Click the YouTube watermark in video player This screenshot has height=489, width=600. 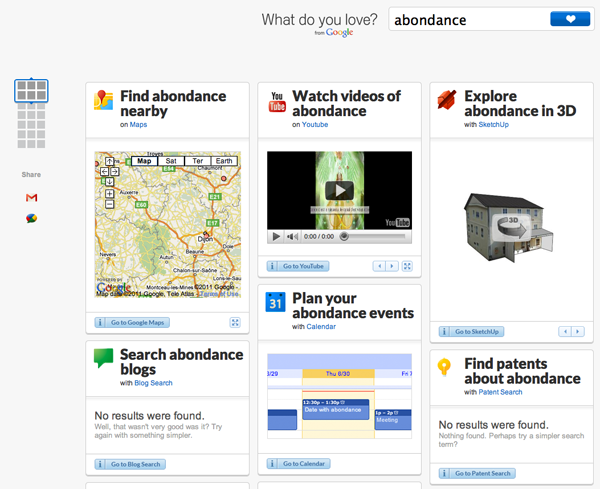pyautogui.click(x=397, y=222)
